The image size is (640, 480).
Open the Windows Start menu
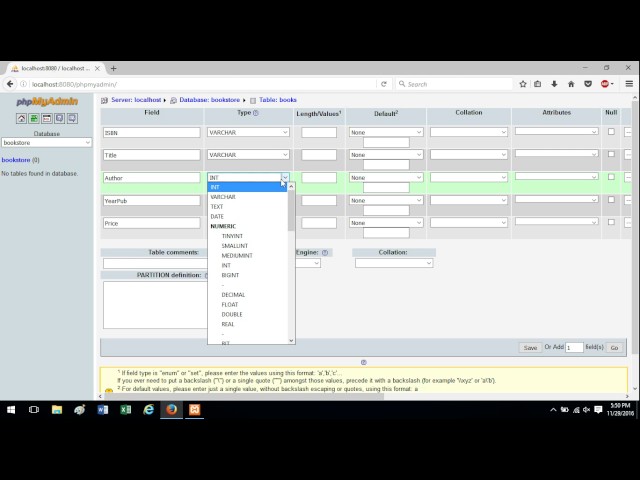(x=11, y=409)
